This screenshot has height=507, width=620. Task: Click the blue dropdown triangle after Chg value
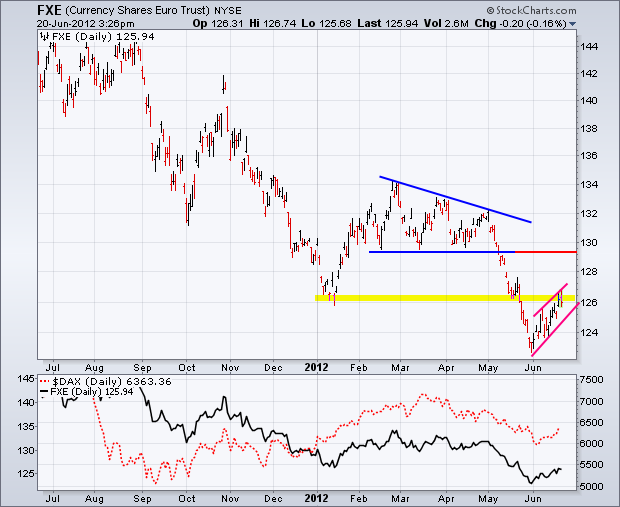pos(572,25)
